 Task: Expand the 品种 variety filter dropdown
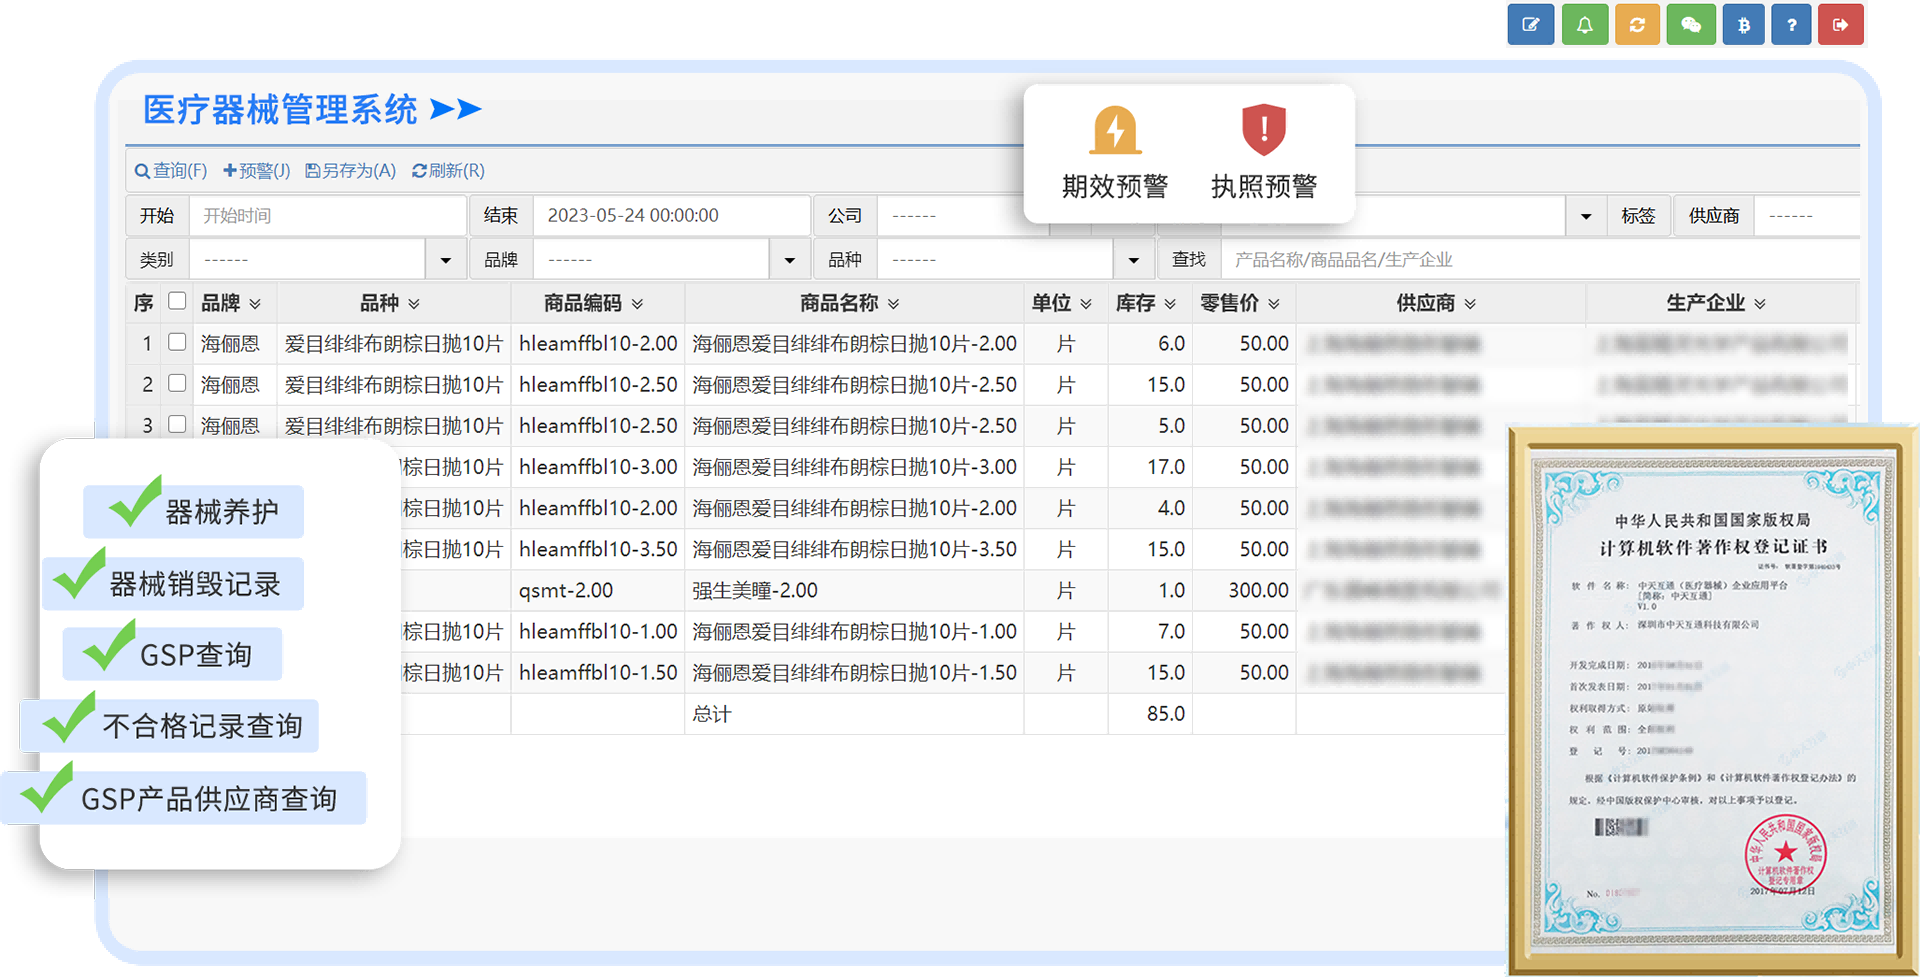(1133, 260)
